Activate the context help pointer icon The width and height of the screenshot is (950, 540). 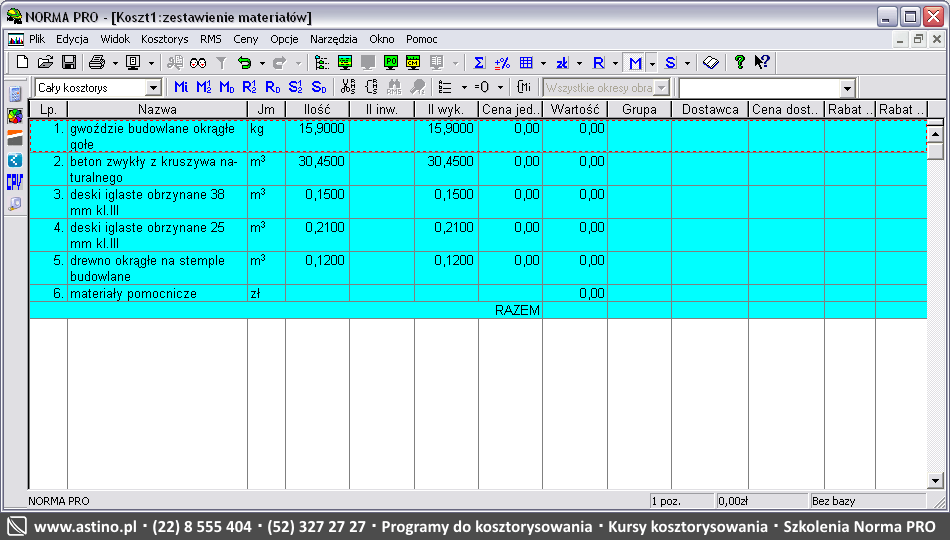[x=762, y=62]
